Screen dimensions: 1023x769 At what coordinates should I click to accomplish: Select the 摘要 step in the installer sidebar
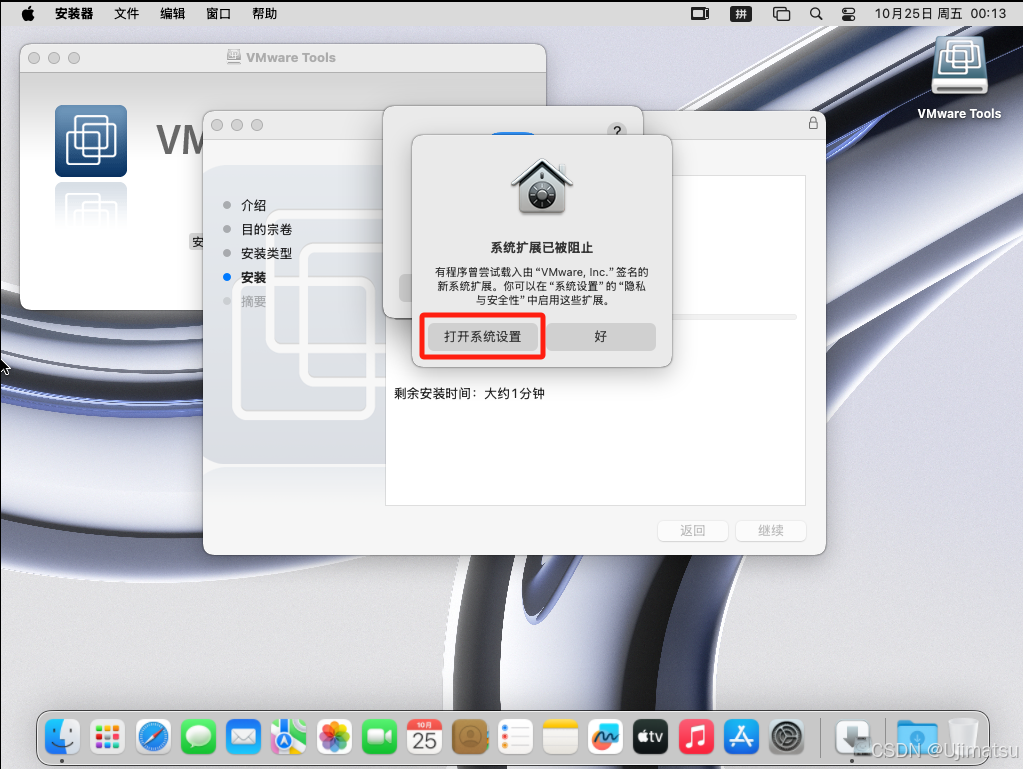253,301
